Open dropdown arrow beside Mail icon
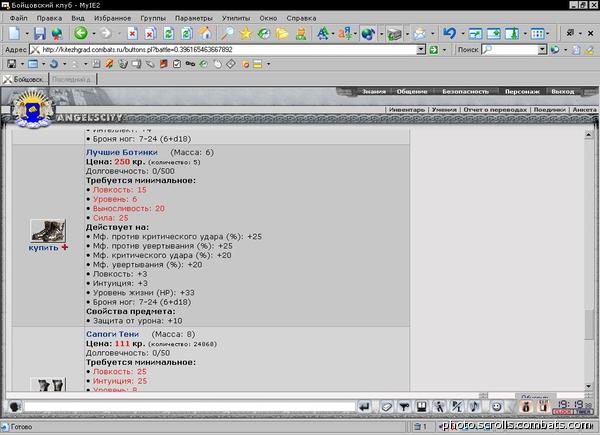This screenshot has height=435, width=600. tap(433, 34)
